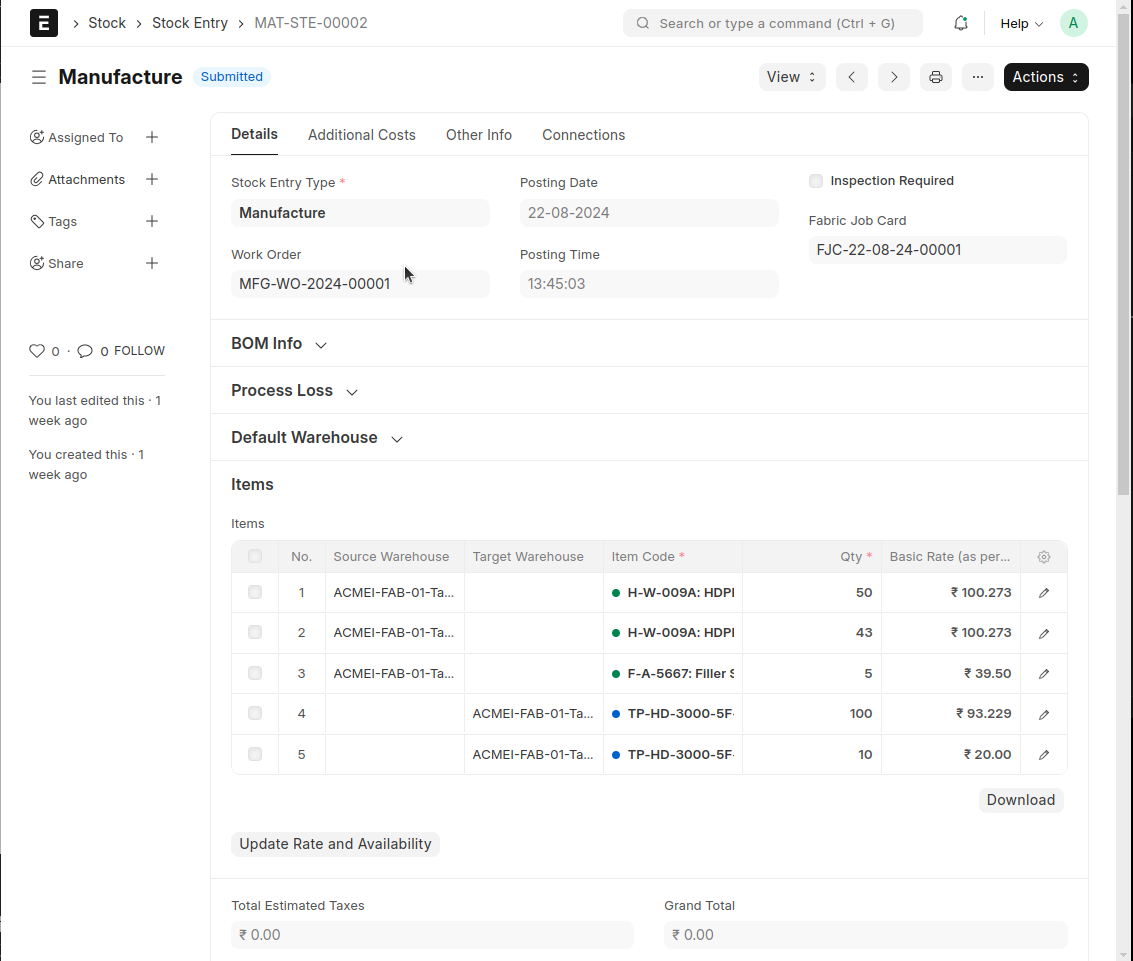
Task: Tick the Inspection Required checkbox
Action: pos(816,181)
